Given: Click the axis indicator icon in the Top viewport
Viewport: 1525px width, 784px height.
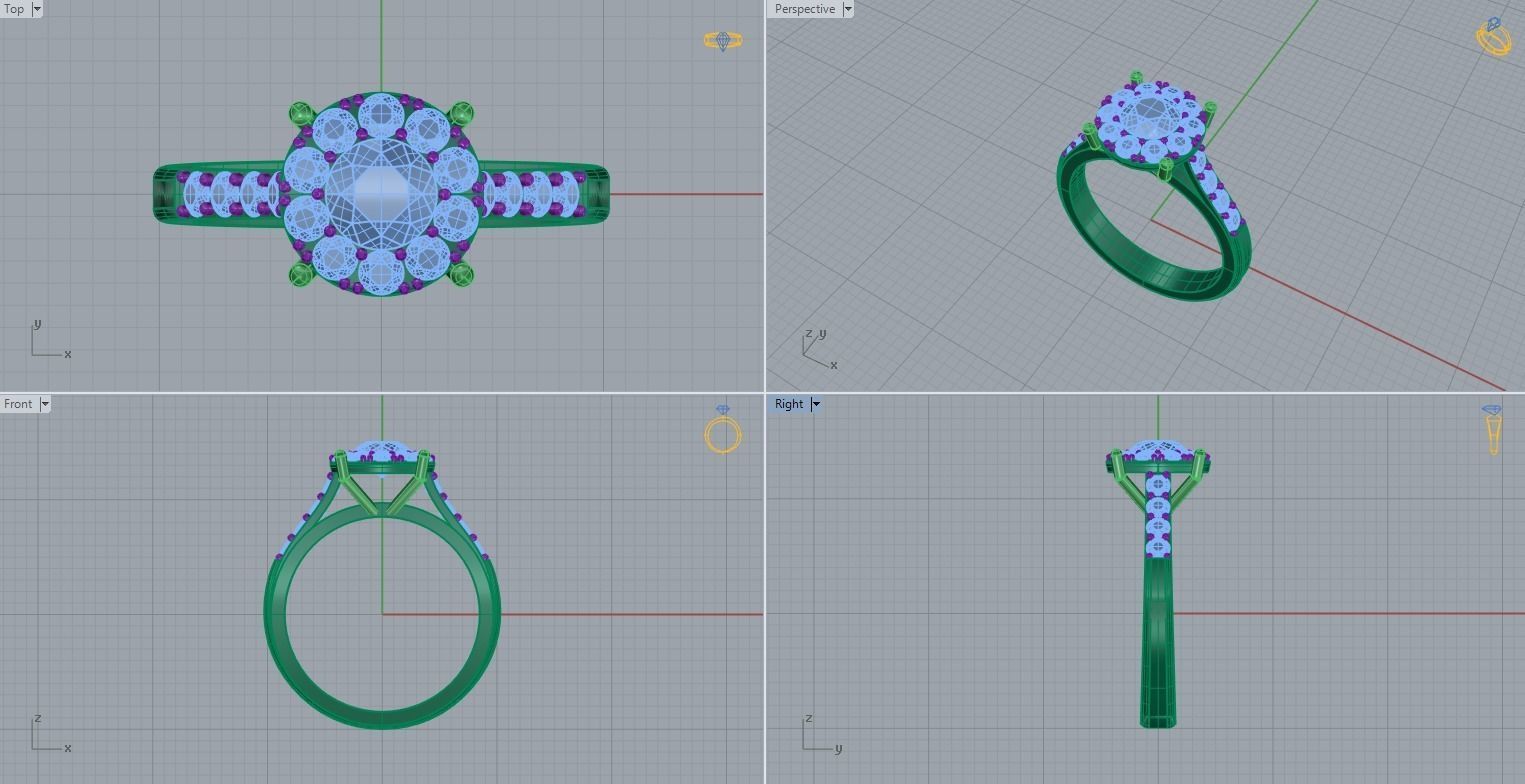Looking at the screenshot, I should 50,340.
